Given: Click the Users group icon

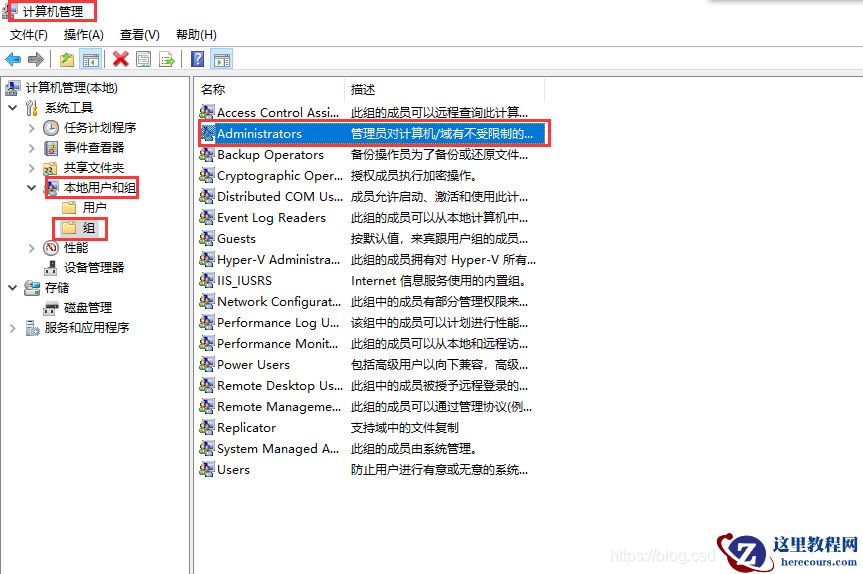Looking at the screenshot, I should pos(207,469).
